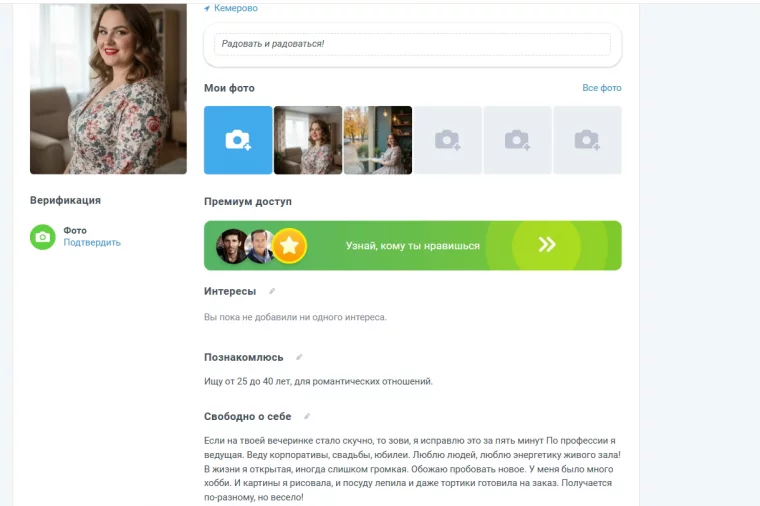
Task: Open the Все фото link
Action: [602, 88]
